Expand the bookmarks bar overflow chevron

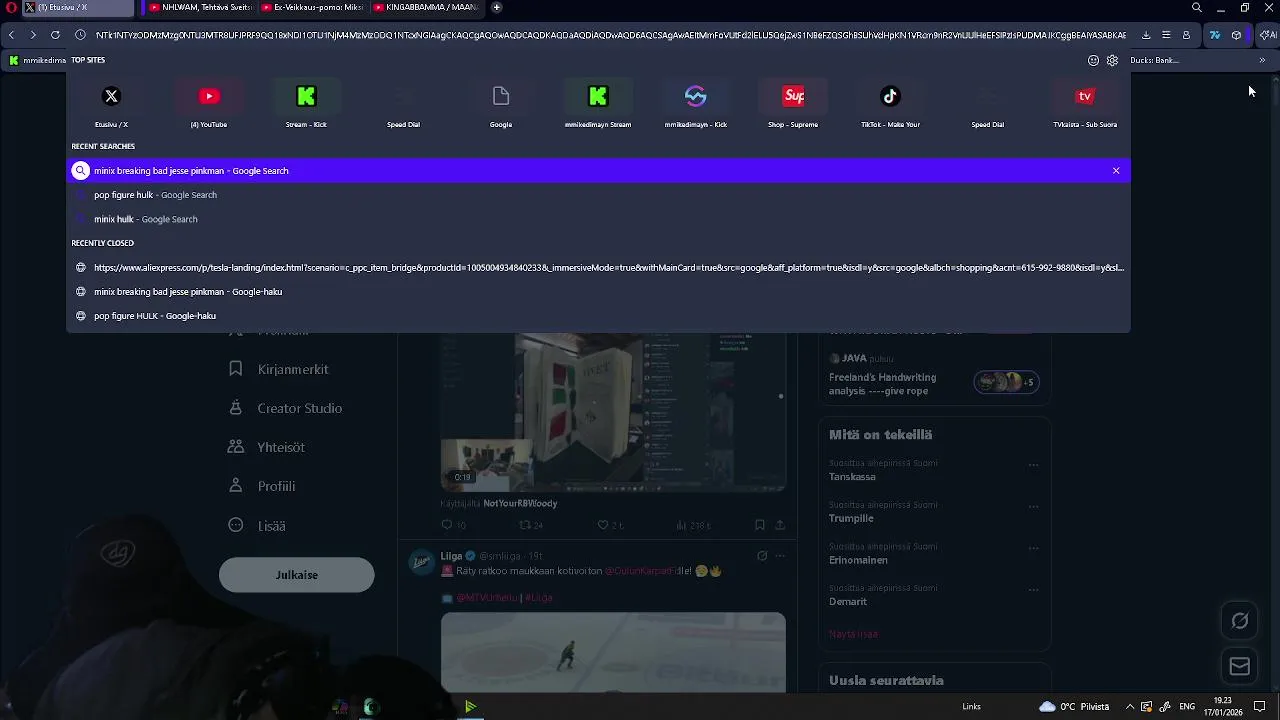1262,60
